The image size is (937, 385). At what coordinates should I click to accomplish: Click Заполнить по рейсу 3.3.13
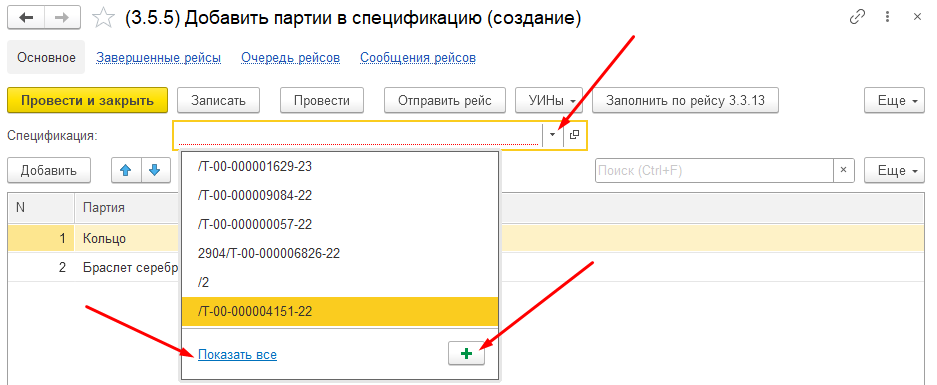pos(685,100)
